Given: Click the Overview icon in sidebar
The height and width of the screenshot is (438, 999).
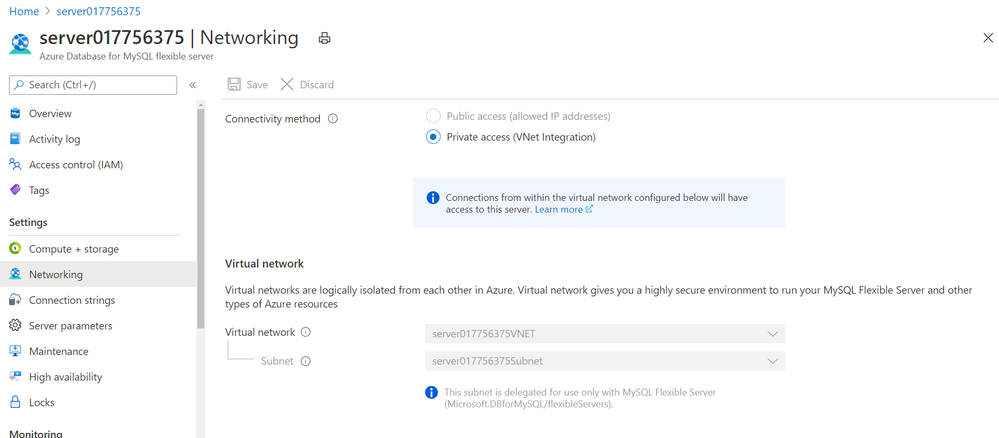Looking at the screenshot, I should 15,113.
